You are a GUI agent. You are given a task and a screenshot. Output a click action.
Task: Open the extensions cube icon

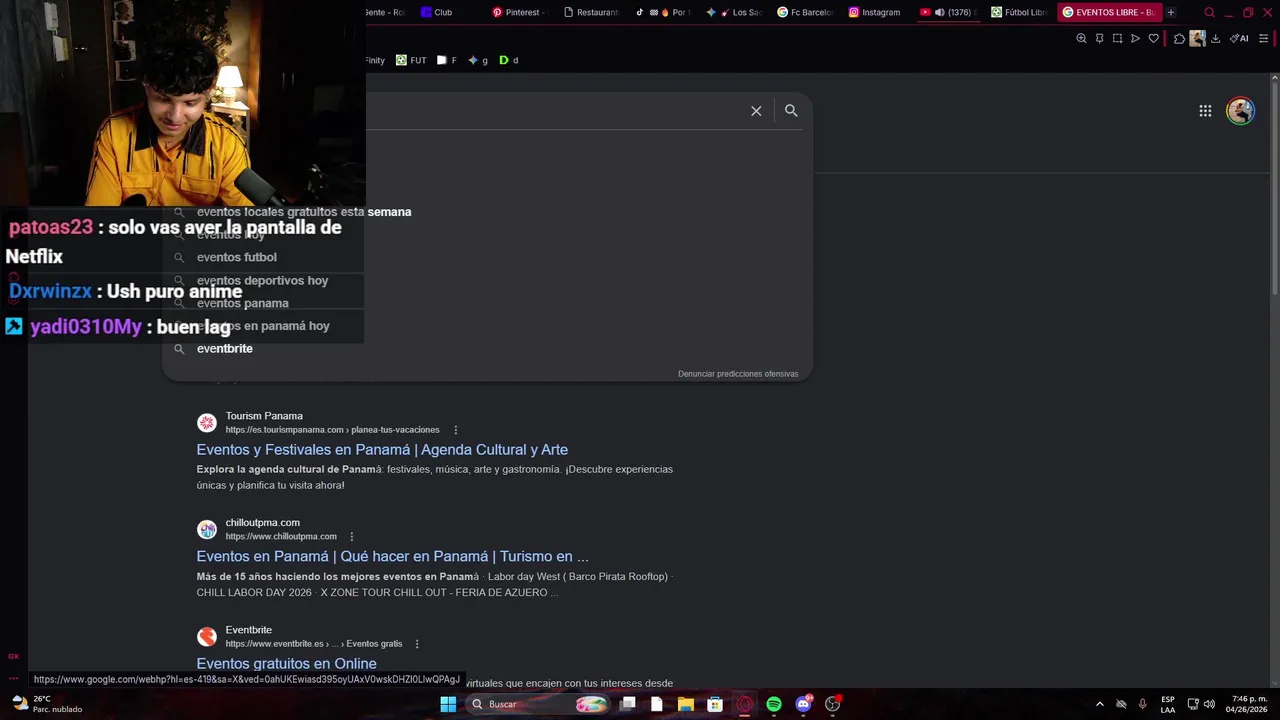[1179, 39]
